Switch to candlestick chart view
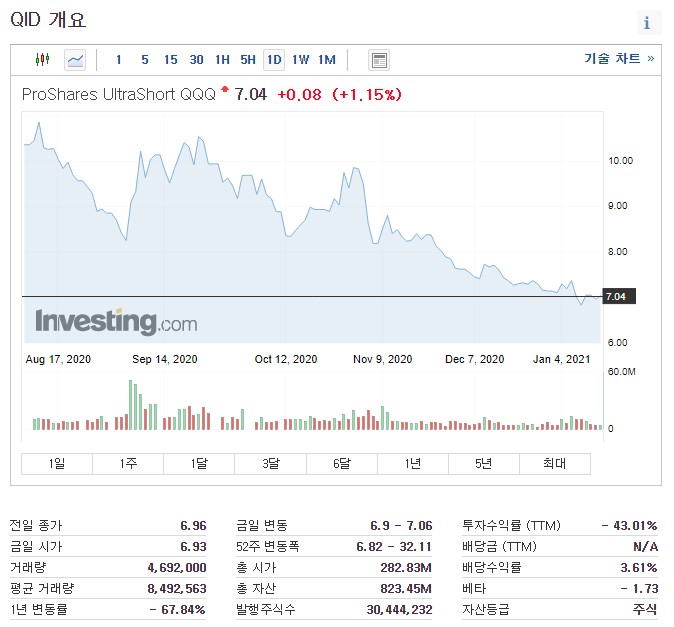 (43, 59)
